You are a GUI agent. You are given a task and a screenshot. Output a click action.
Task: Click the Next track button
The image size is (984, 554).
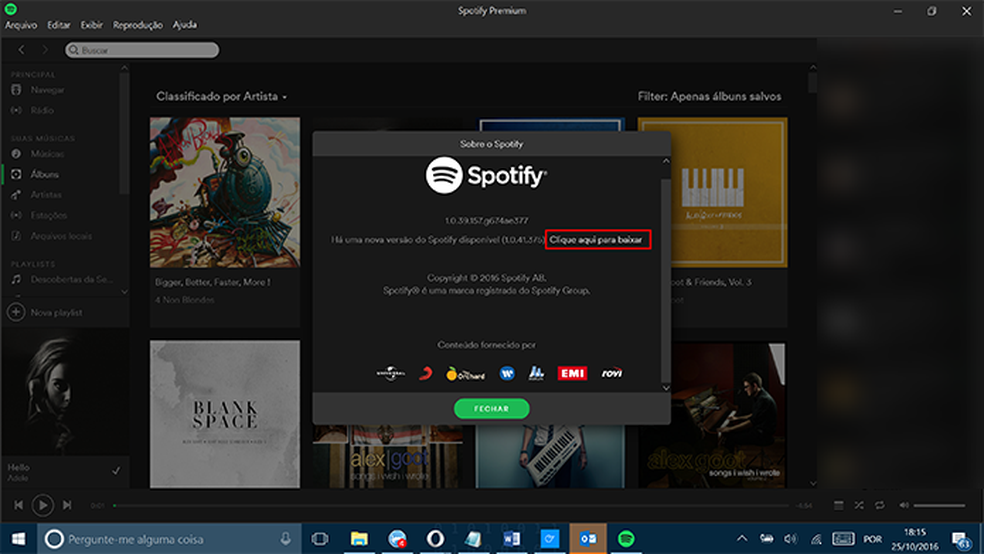click(x=67, y=505)
